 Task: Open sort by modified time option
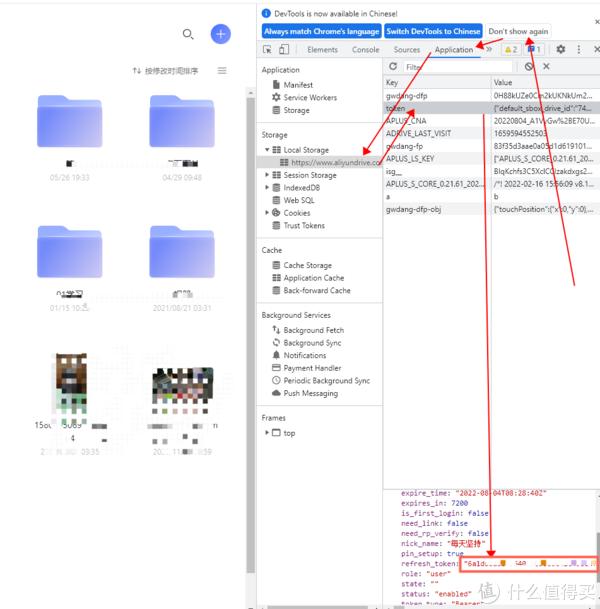tap(165, 71)
